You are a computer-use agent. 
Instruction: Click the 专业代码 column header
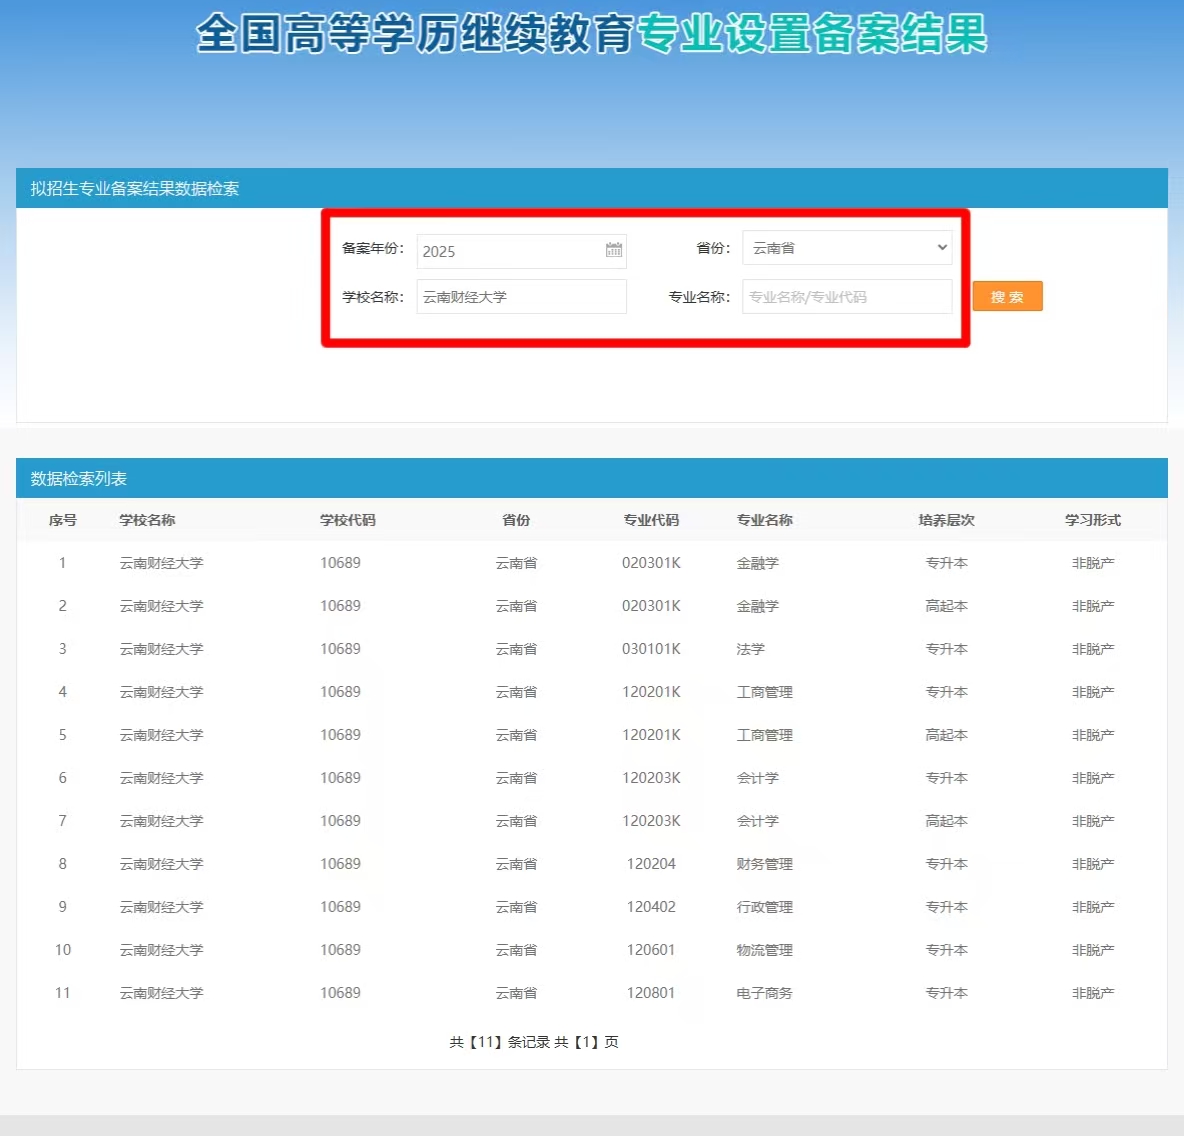tap(652, 520)
